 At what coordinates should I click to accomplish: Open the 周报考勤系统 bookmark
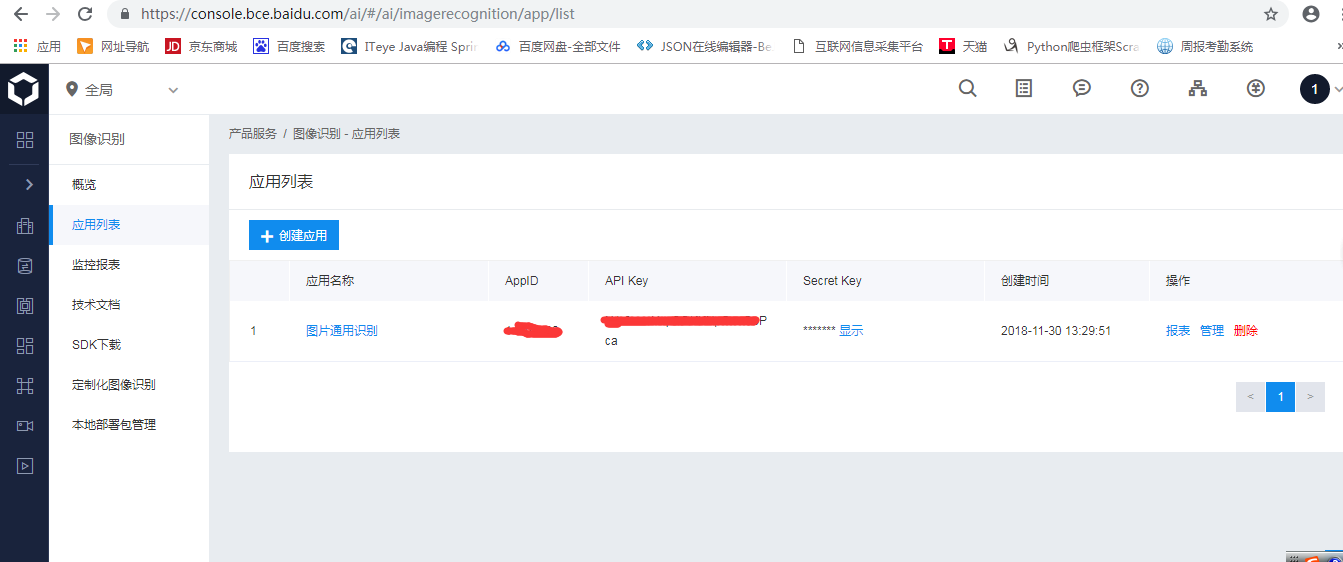coord(1205,46)
